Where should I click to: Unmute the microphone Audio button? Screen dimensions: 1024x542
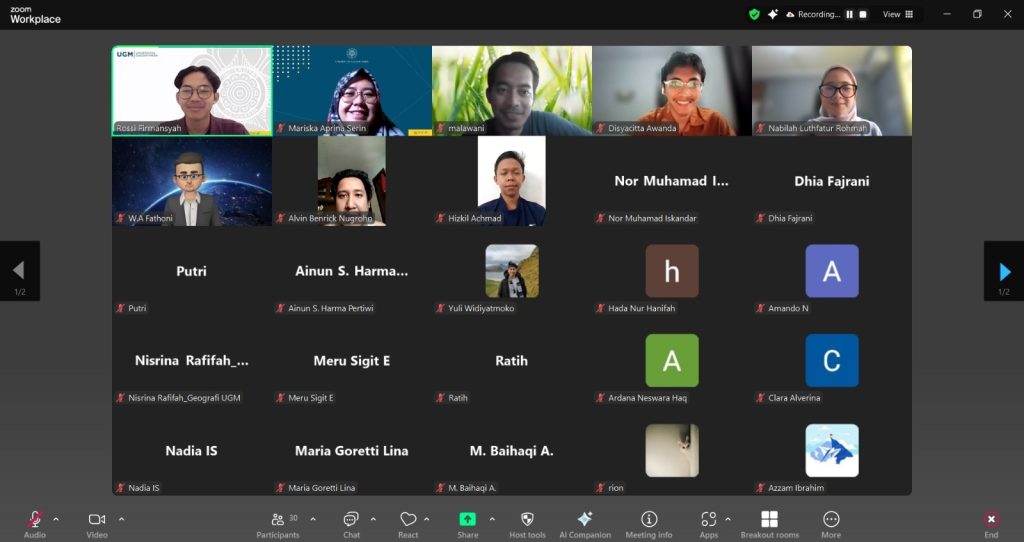coord(35,520)
